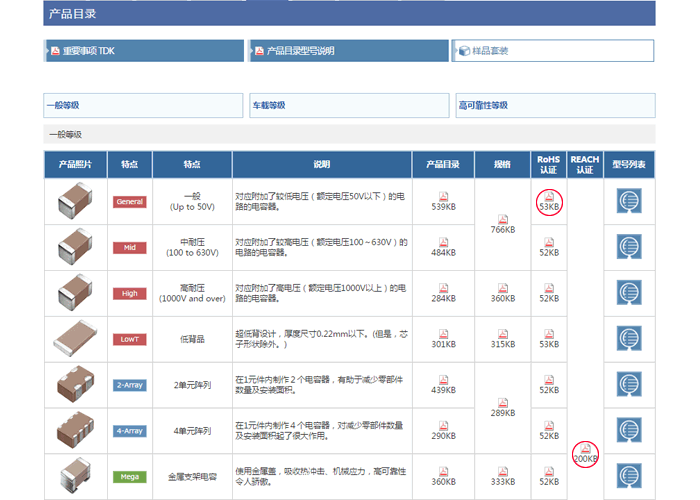Click the 低背品 cell
The height and width of the screenshot is (500, 700).
pyautogui.click(x=192, y=339)
